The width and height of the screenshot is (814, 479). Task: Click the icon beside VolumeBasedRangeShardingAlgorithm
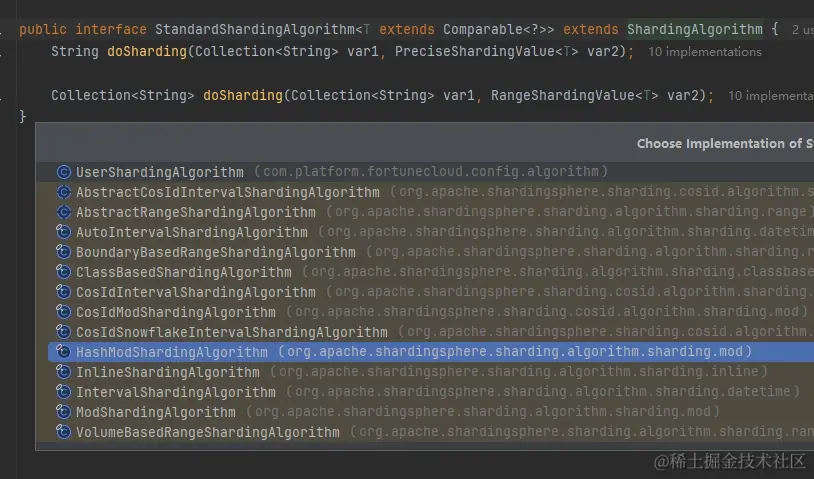pyautogui.click(x=63, y=432)
